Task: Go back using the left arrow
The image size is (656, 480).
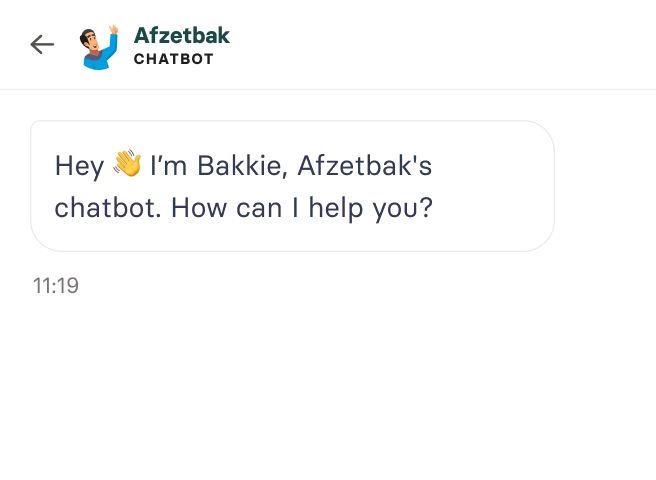Action: click(x=42, y=44)
